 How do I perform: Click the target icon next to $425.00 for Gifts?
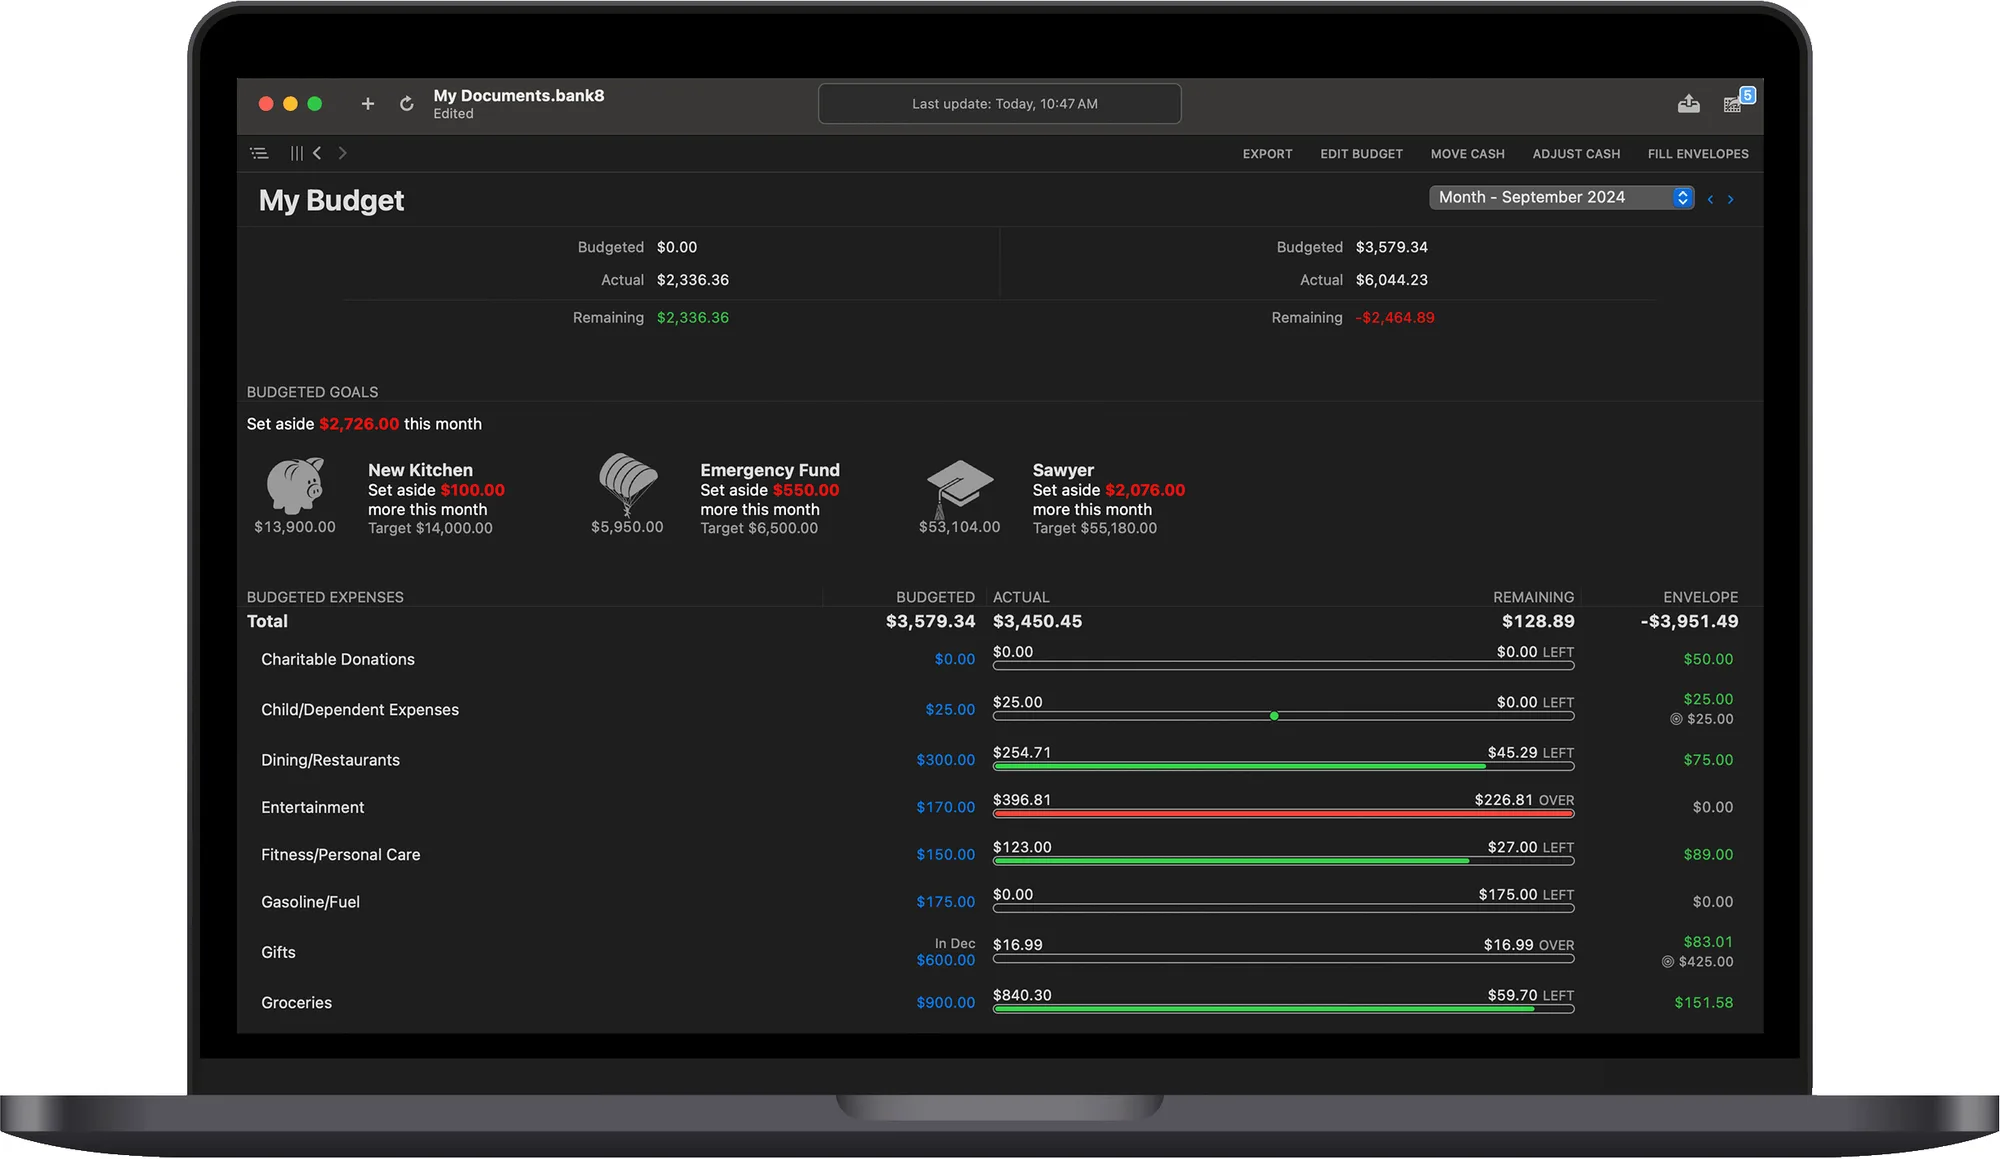point(1667,962)
